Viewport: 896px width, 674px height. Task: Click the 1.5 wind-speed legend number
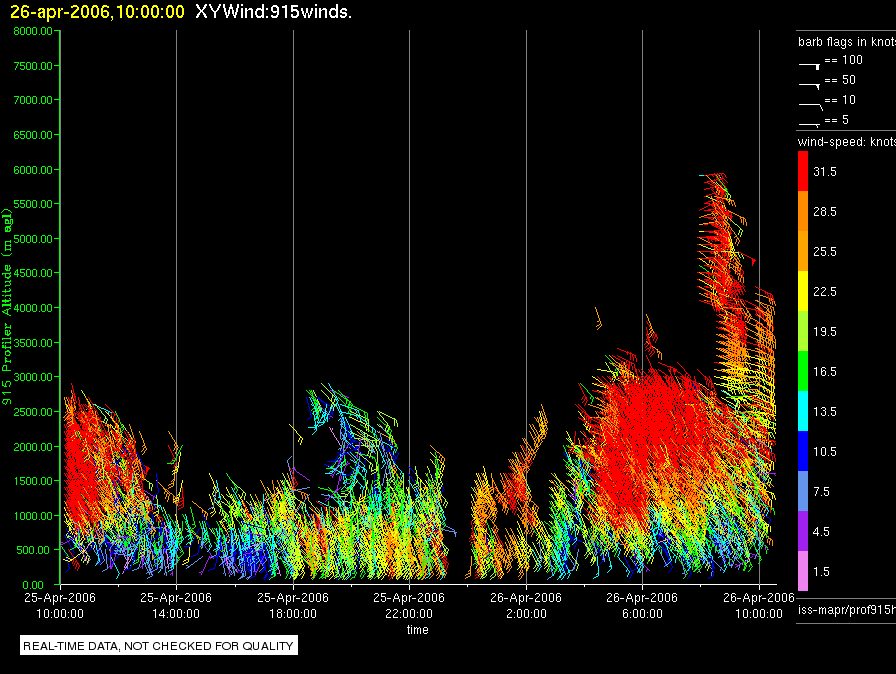click(x=821, y=572)
